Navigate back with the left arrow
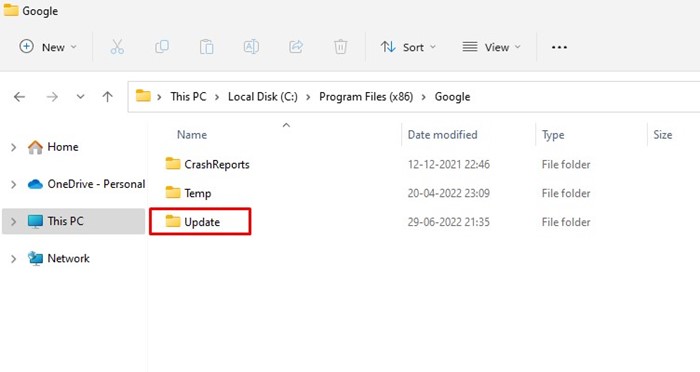 19,96
